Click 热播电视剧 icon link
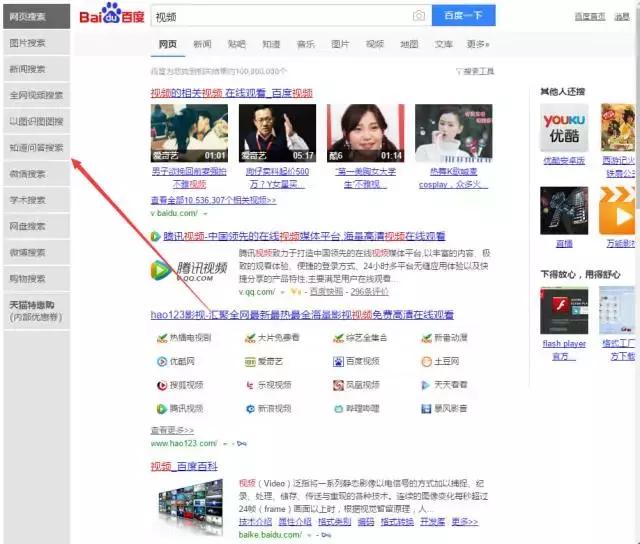 point(184,338)
